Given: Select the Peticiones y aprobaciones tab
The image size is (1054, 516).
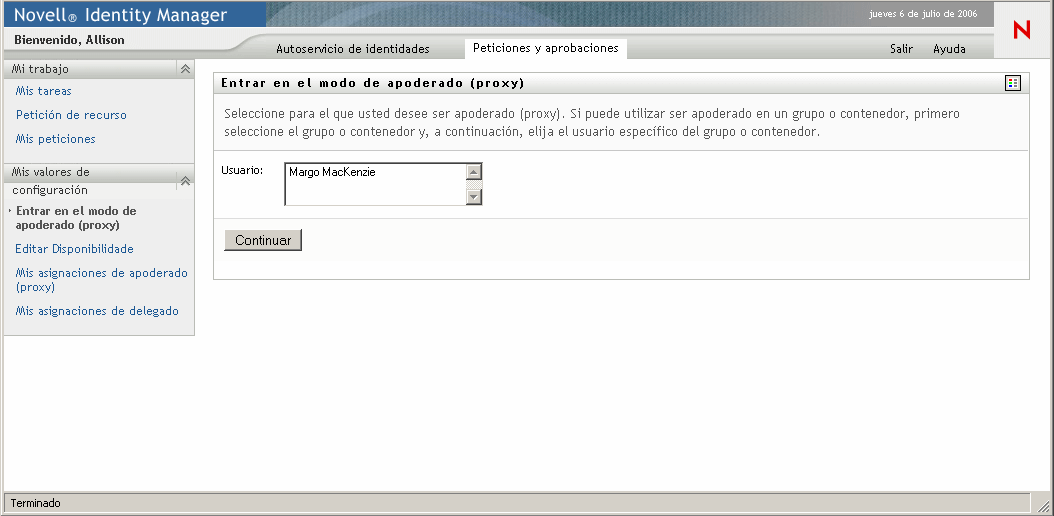Looking at the screenshot, I should [x=546, y=48].
